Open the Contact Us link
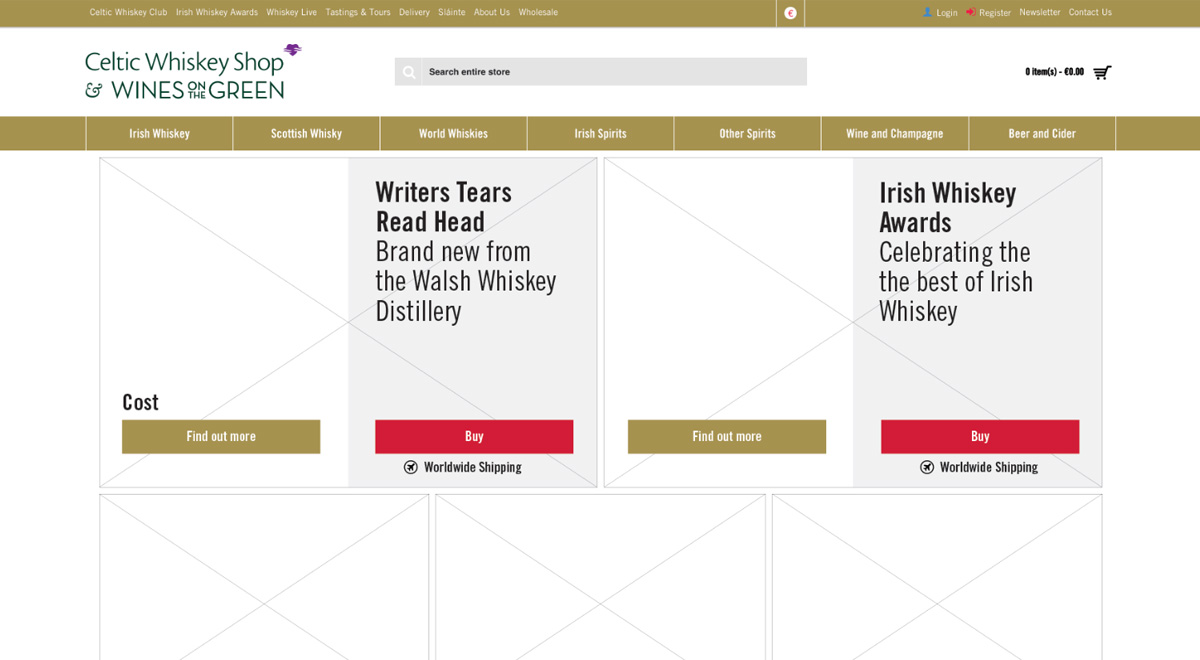Viewport: 1200px width, 660px height. pyautogui.click(x=1090, y=12)
